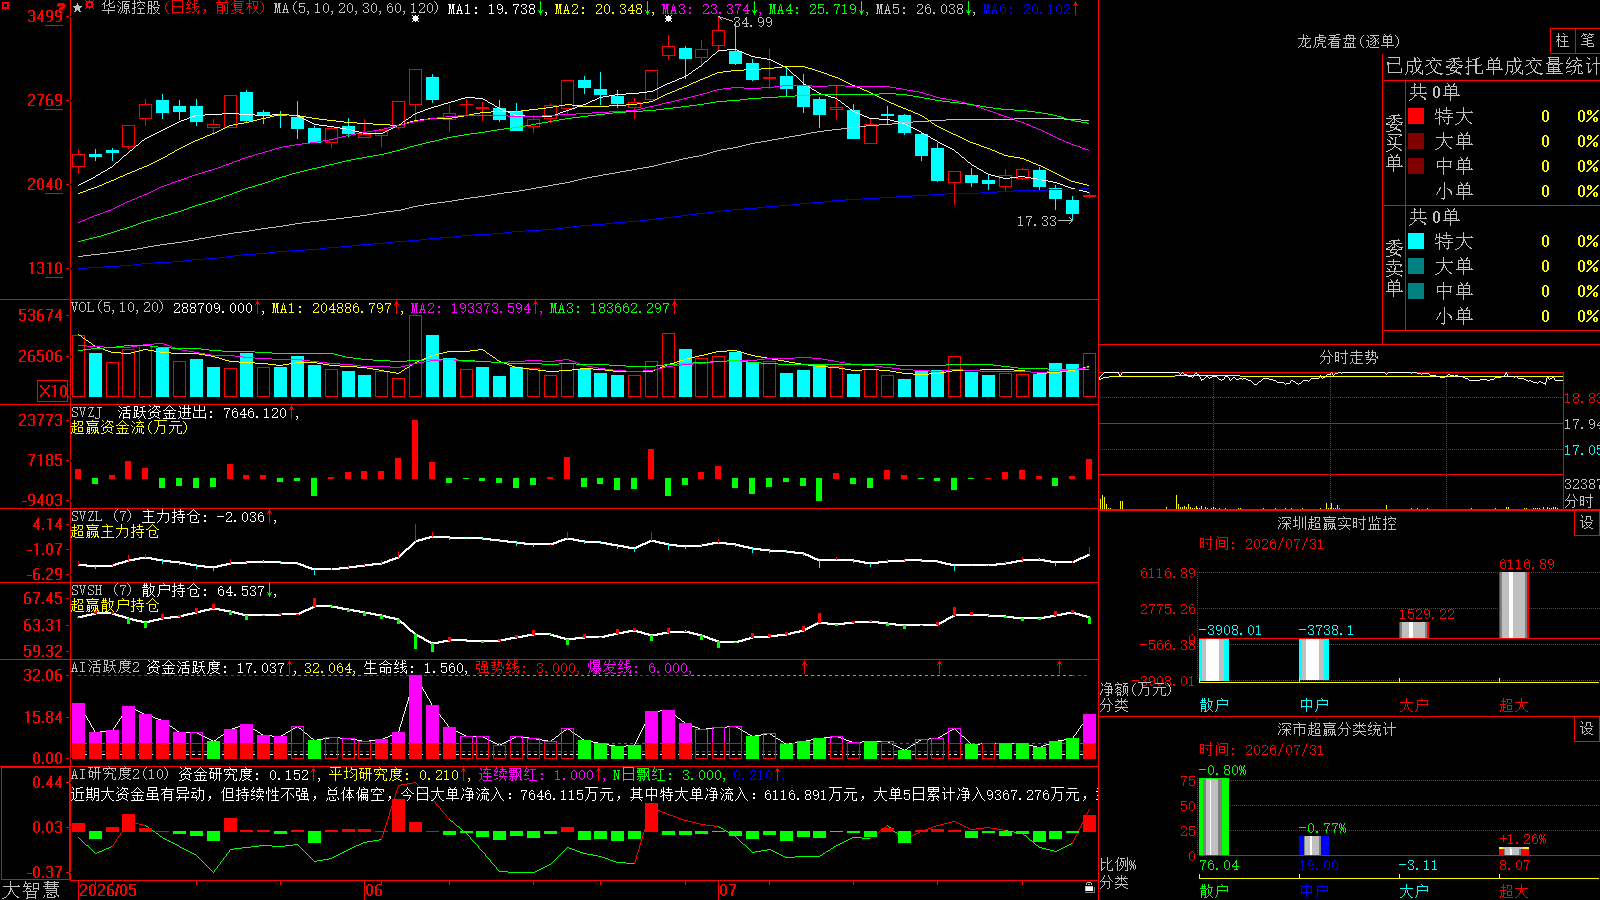
Task: Click the blue 中户 ratio bar labelled -0.77%
Action: click(1314, 845)
